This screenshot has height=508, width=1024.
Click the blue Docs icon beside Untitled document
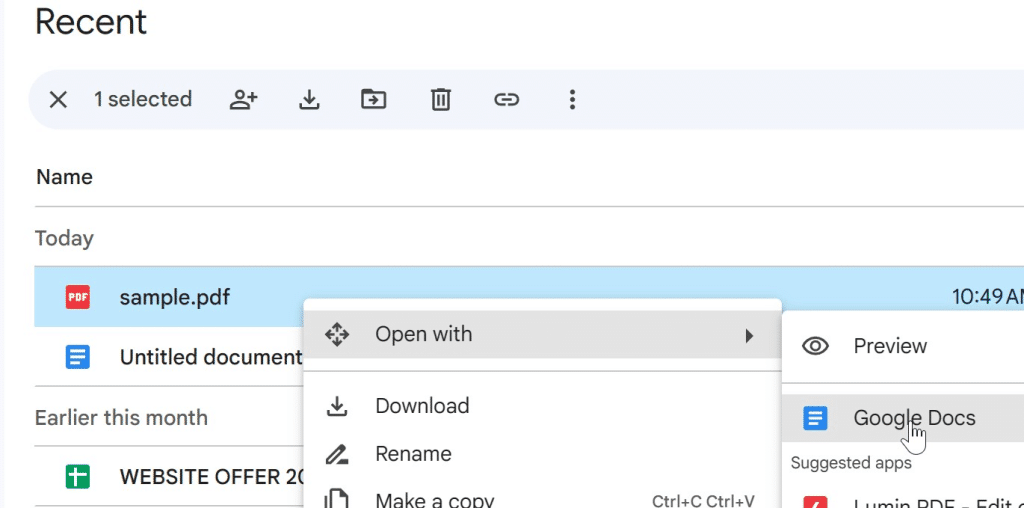coord(78,357)
